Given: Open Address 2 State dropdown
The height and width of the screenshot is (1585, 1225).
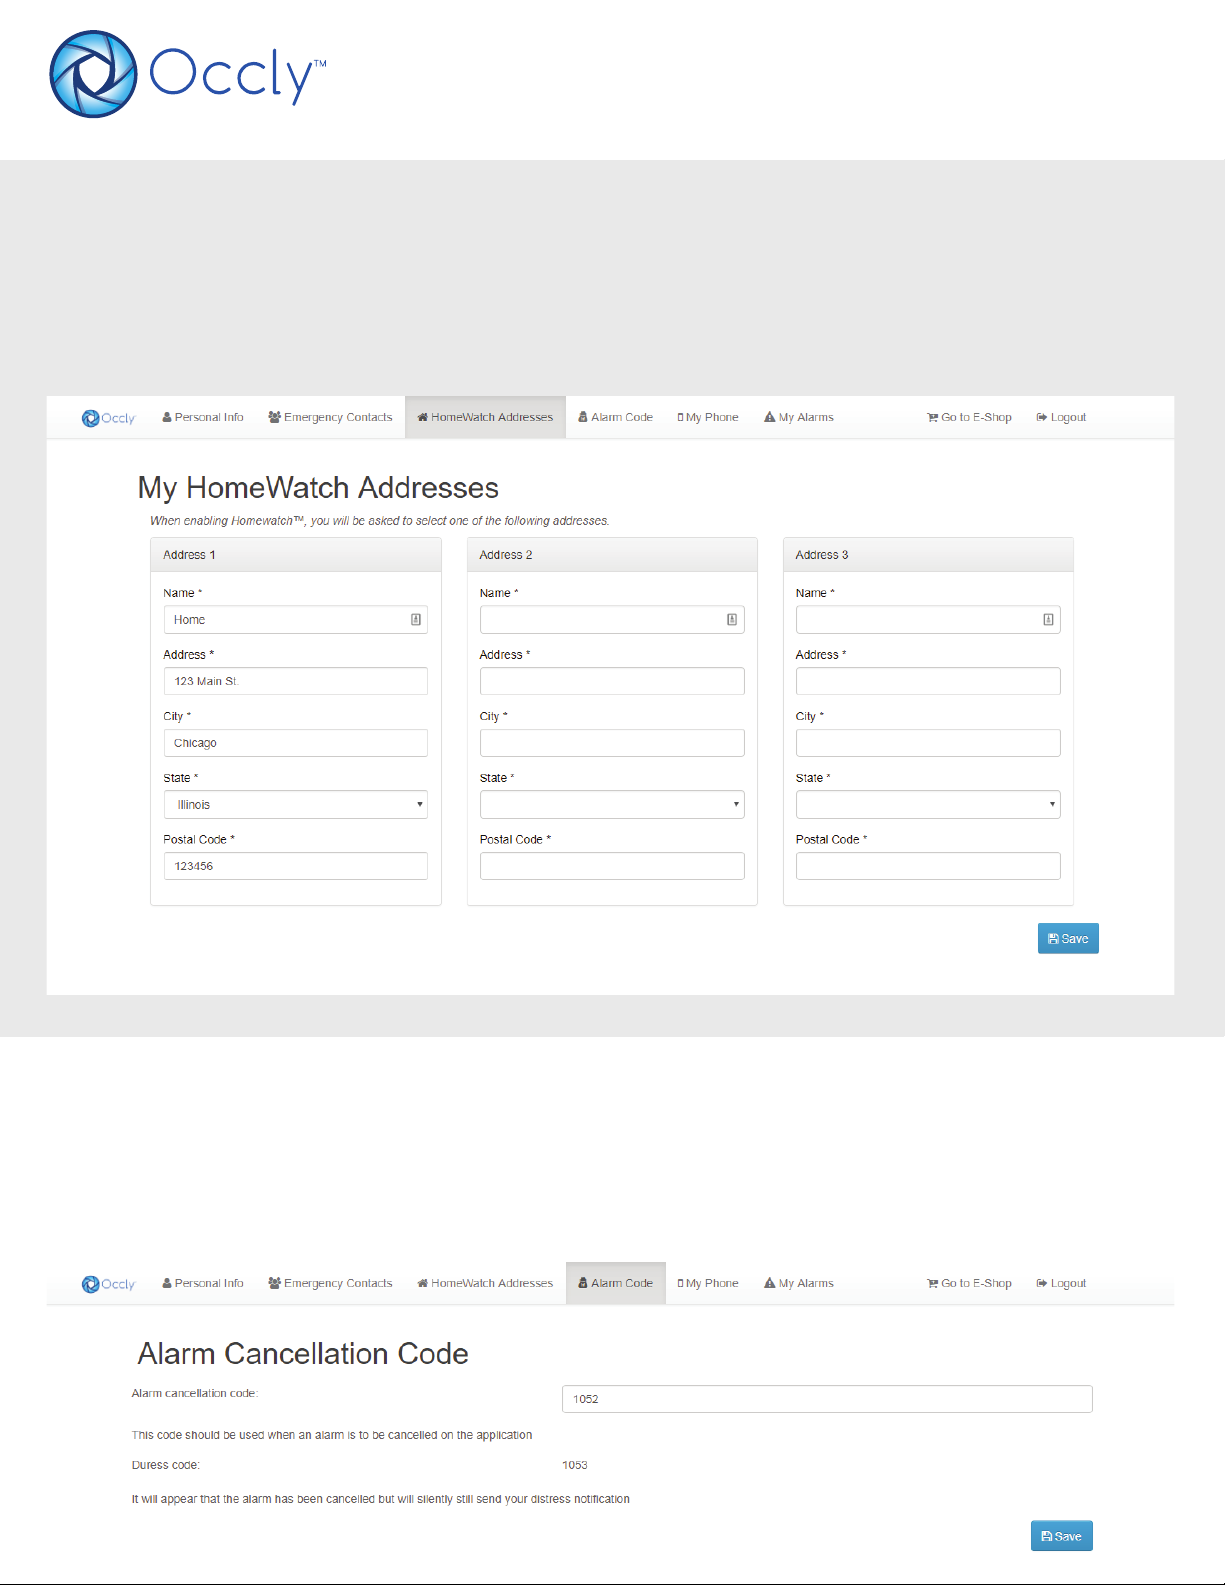Looking at the screenshot, I should click(x=612, y=805).
